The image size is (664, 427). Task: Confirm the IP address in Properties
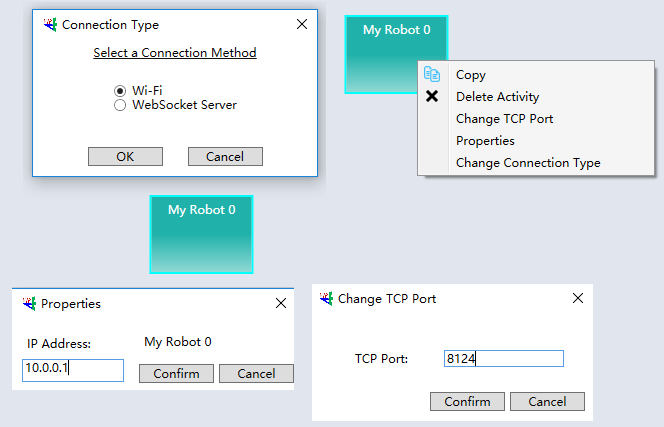176,374
